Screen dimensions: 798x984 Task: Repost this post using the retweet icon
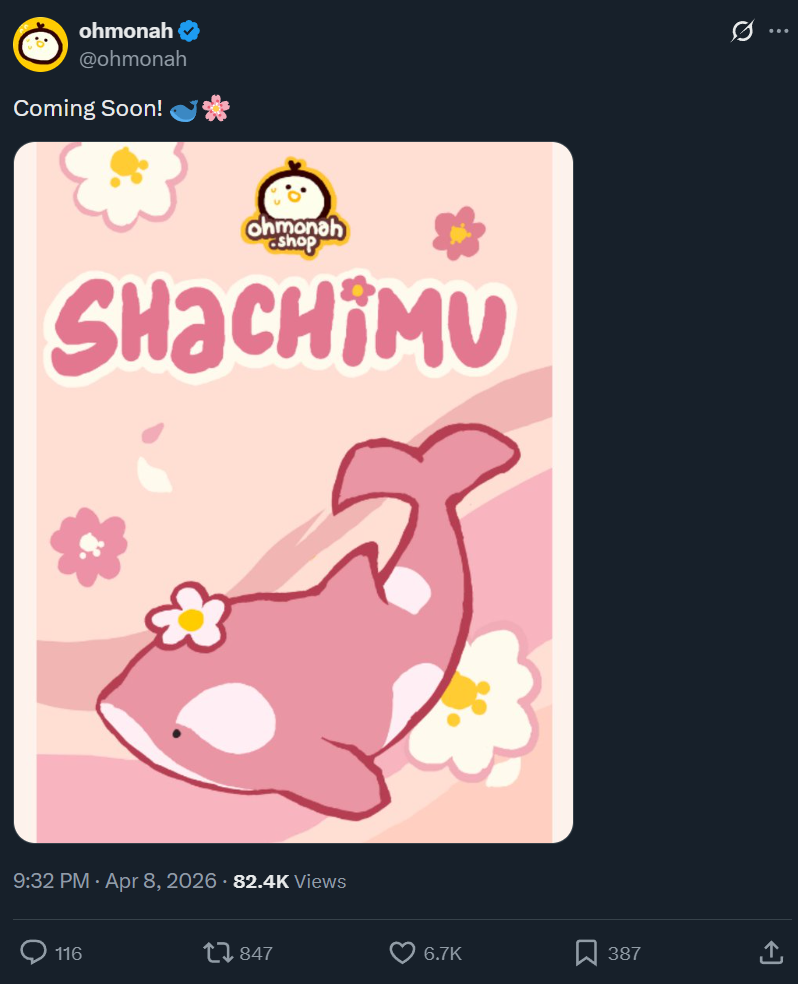pyautogui.click(x=218, y=953)
